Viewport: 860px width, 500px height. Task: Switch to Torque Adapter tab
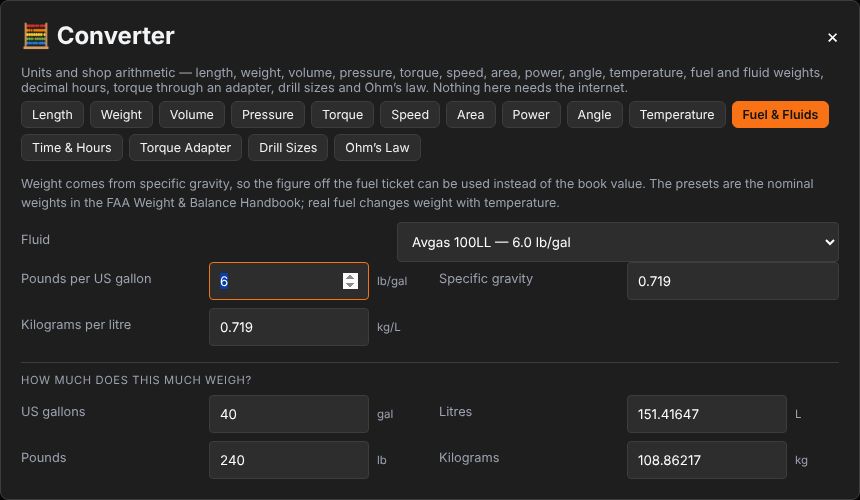coord(185,147)
